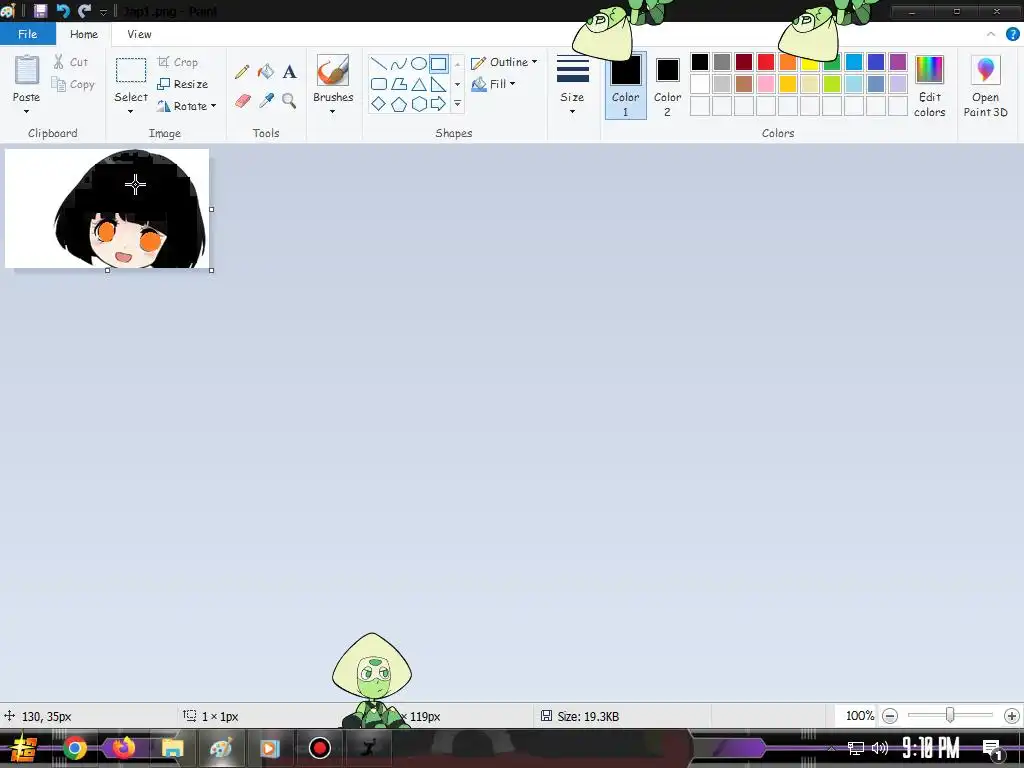The width and height of the screenshot is (1024, 768).
Task: Open File Explorer from the taskbar
Action: tap(172, 748)
